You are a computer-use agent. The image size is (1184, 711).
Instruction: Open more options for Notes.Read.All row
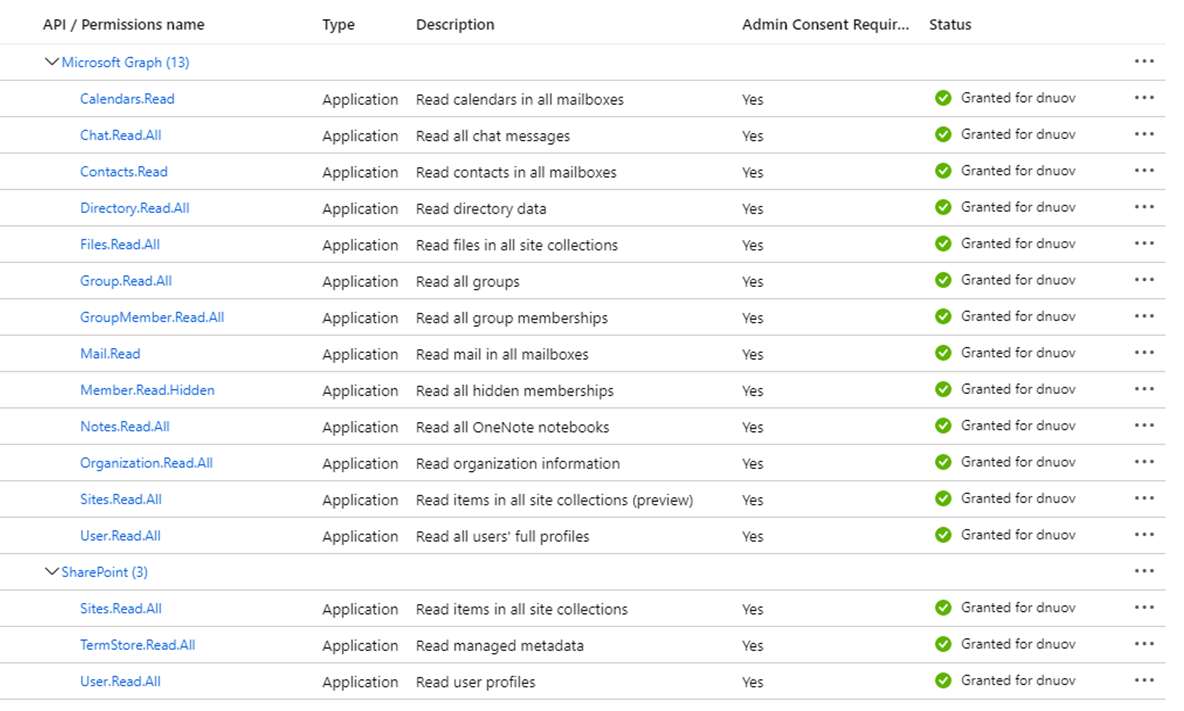click(x=1144, y=426)
